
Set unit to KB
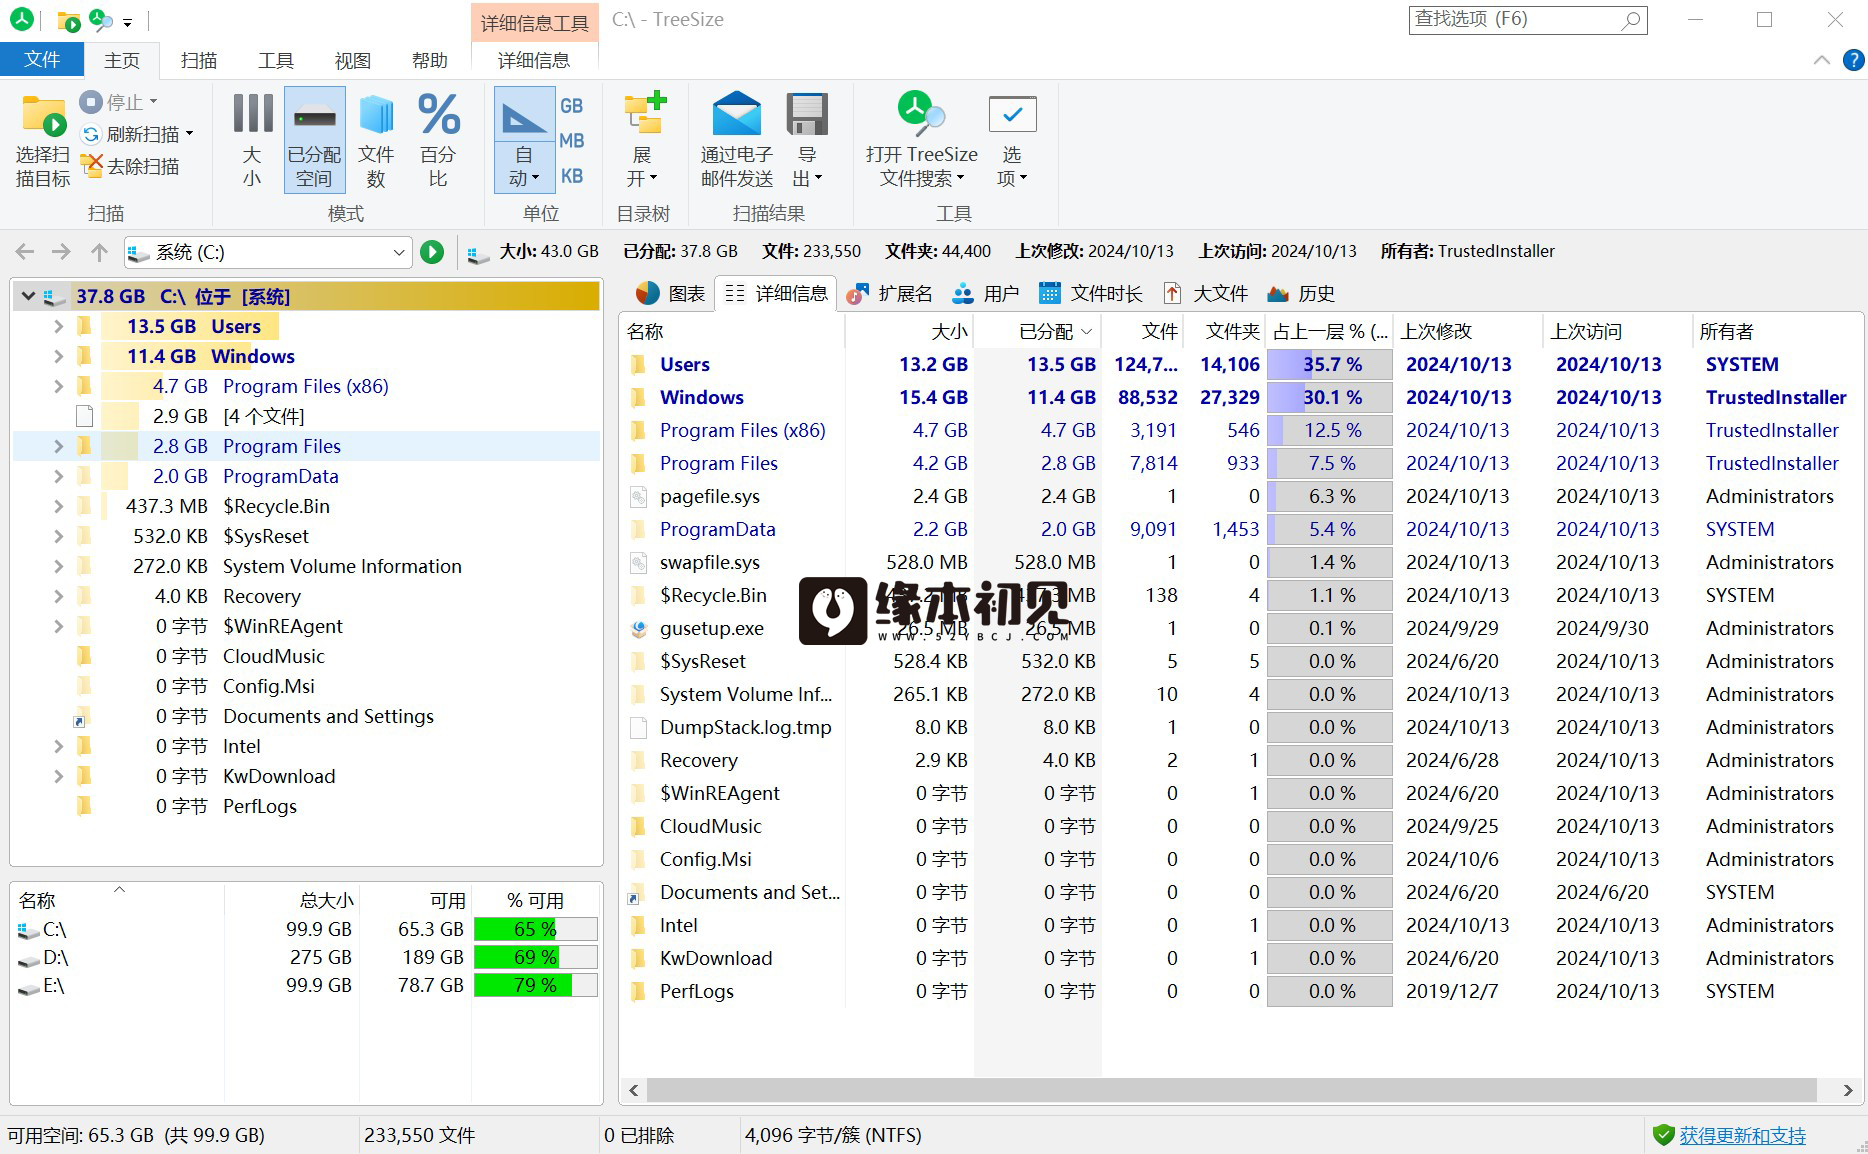tap(571, 176)
